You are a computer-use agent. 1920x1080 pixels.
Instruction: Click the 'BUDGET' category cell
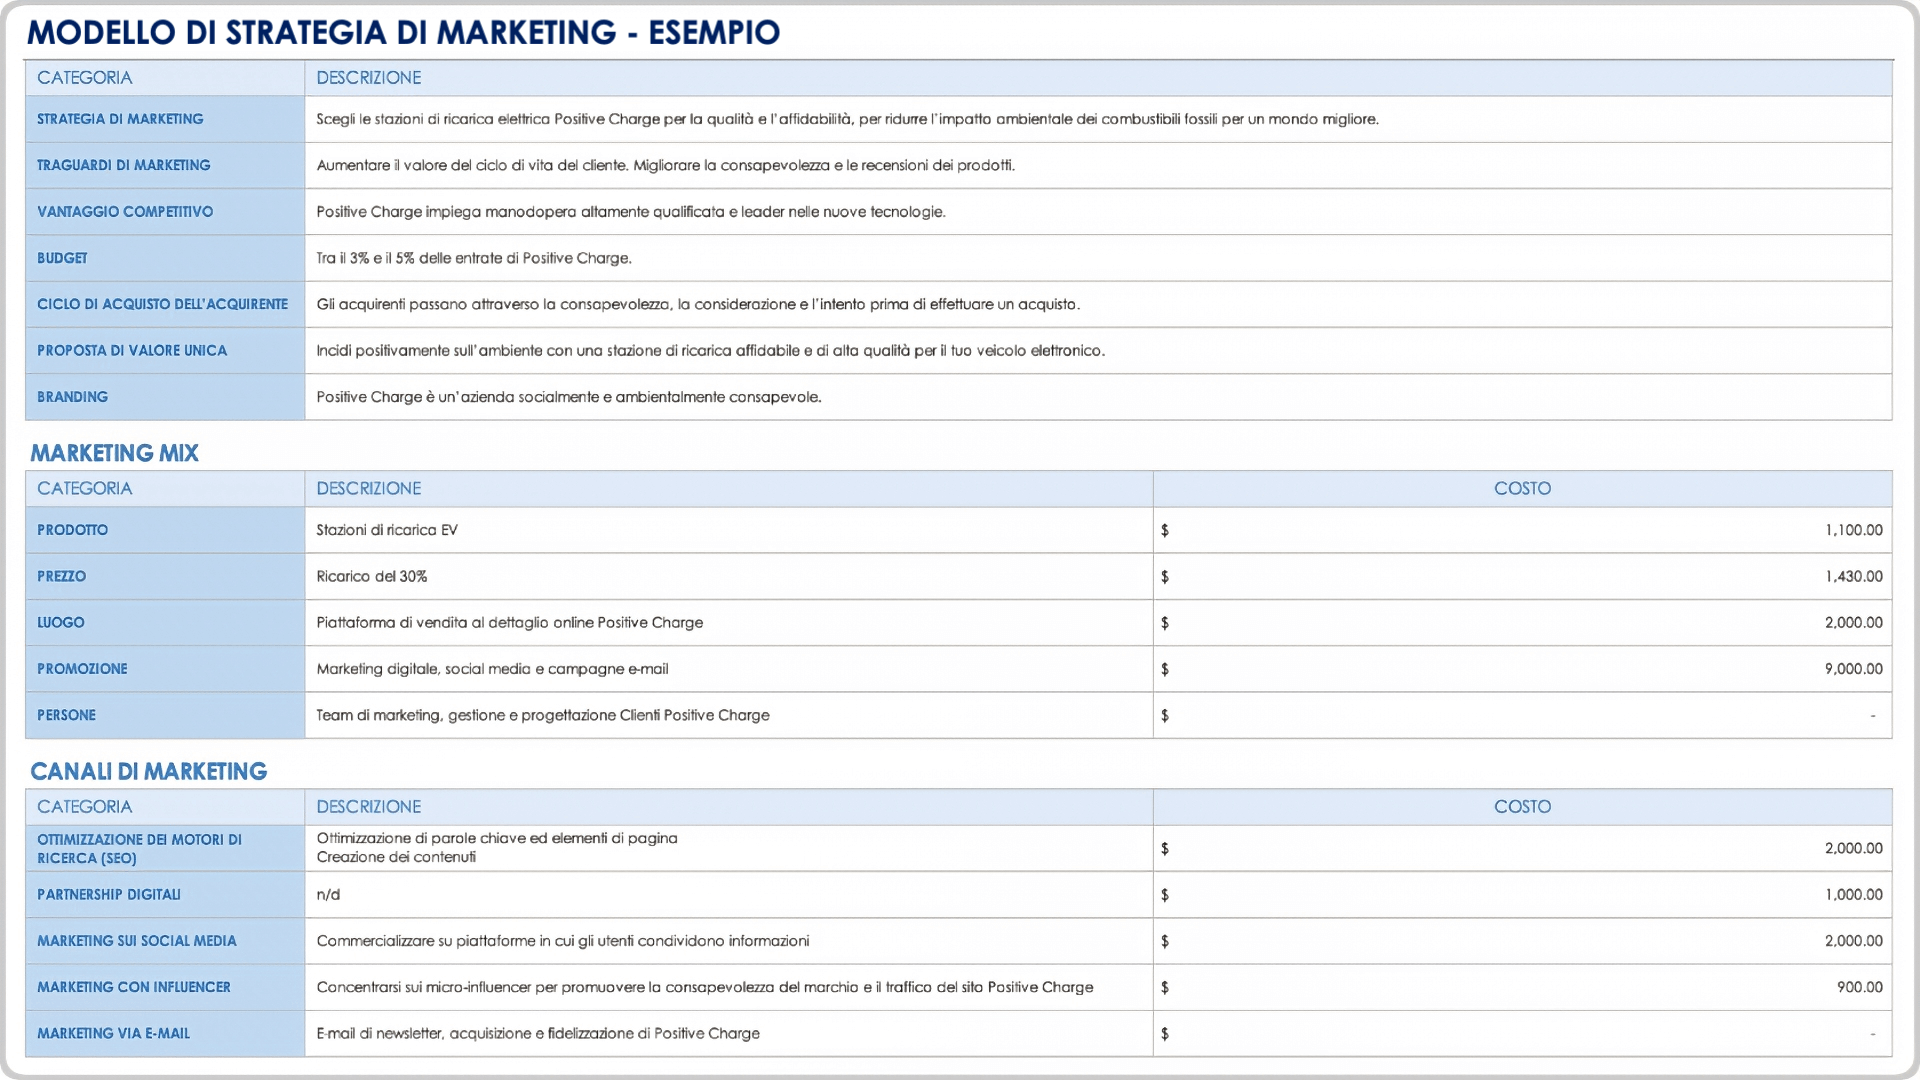click(x=165, y=258)
